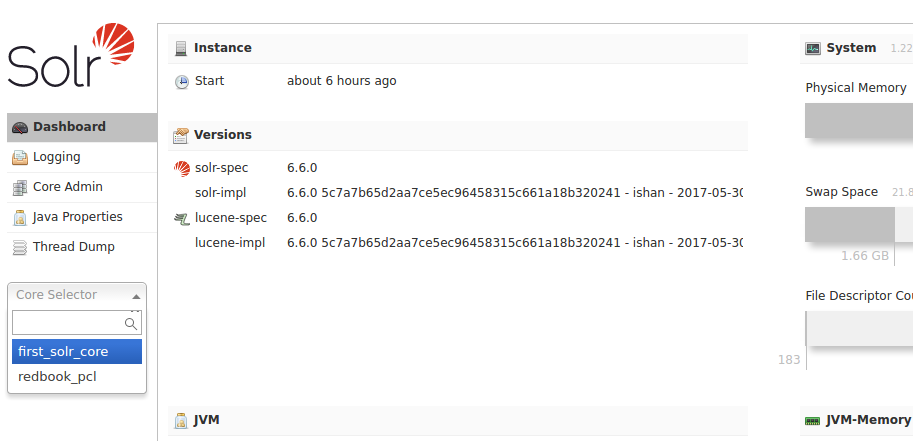Click the System monitor icon
Image resolution: width=913 pixels, height=441 pixels.
[813, 48]
